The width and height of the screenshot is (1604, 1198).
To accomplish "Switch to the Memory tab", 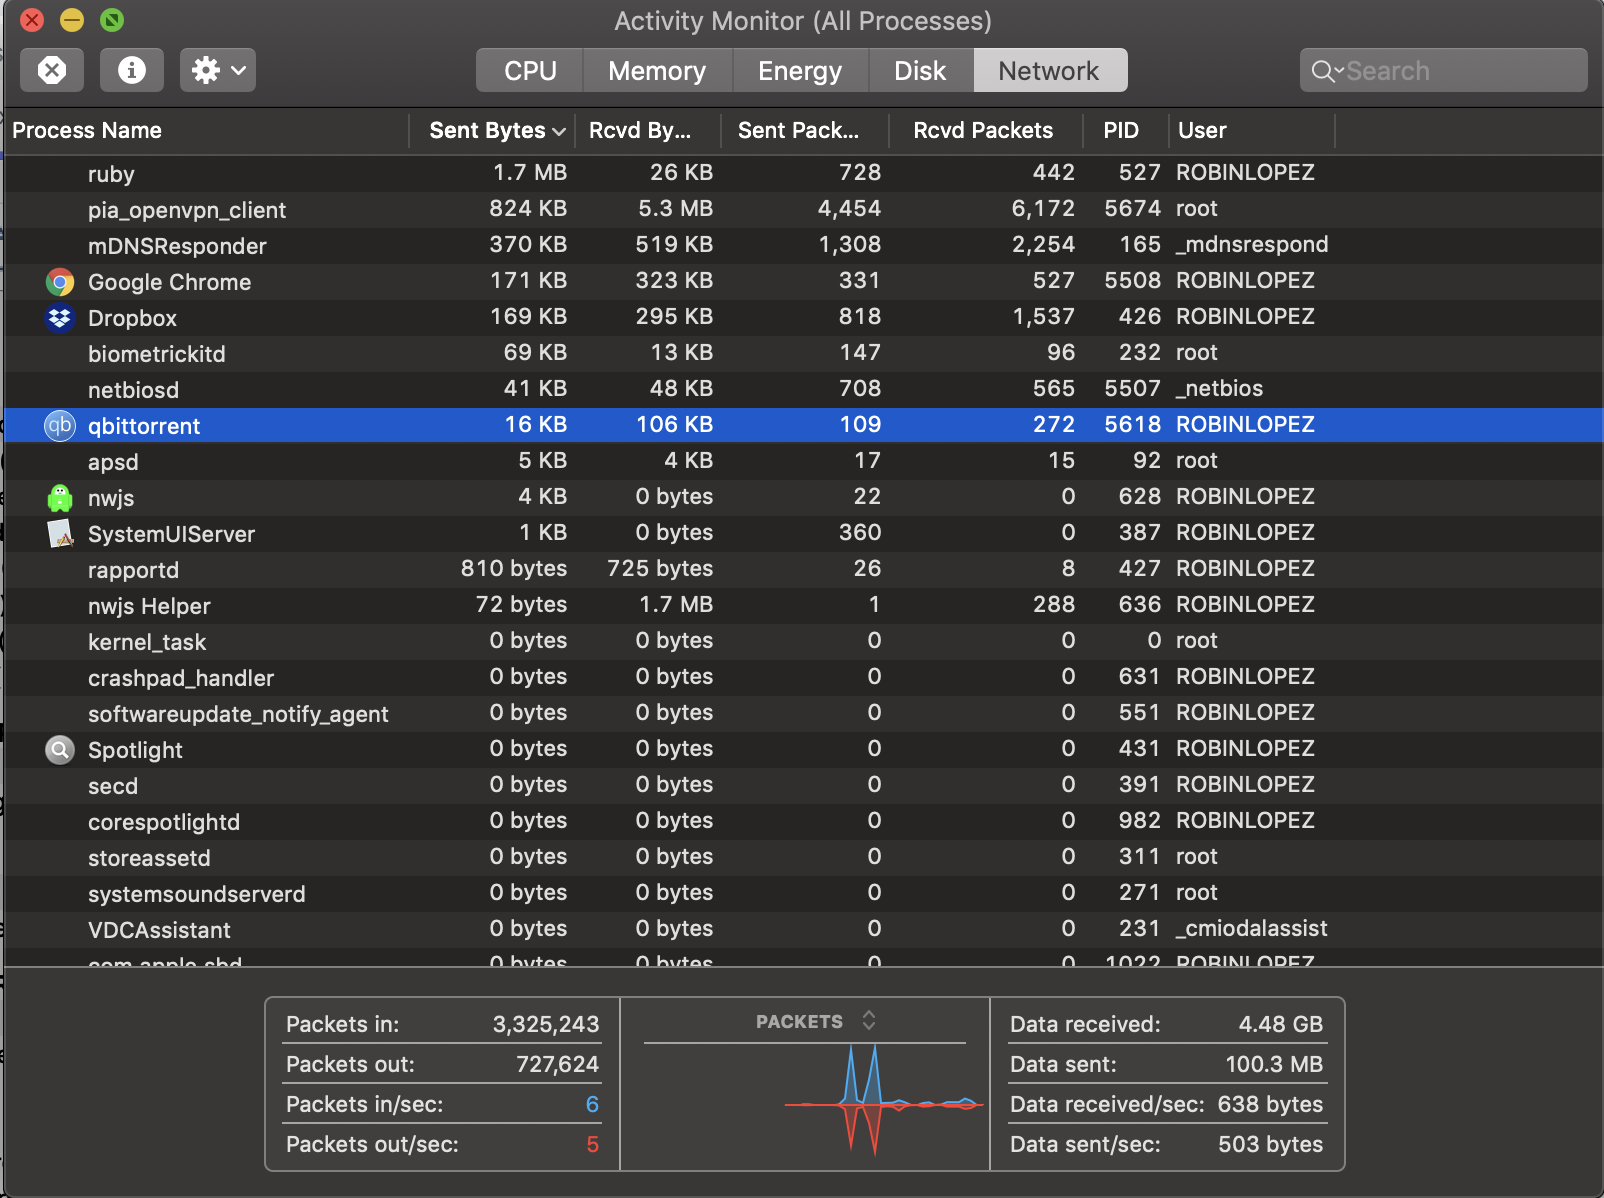I will 657,70.
